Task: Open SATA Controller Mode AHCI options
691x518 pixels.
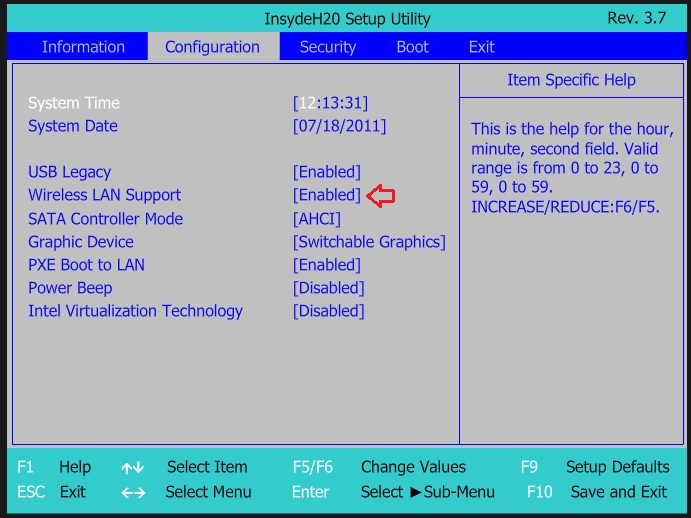Action: [x=316, y=219]
